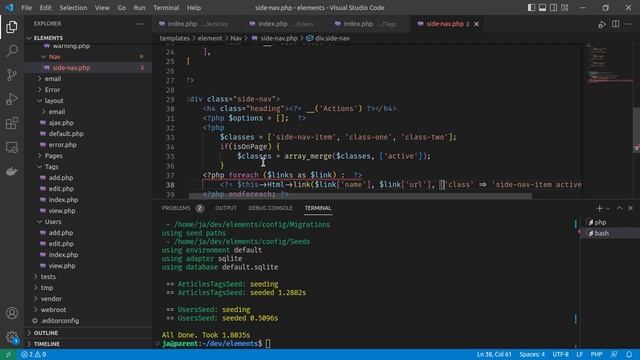640x360 pixels.
Task: Select the php terminal instance
Action: coord(610,222)
